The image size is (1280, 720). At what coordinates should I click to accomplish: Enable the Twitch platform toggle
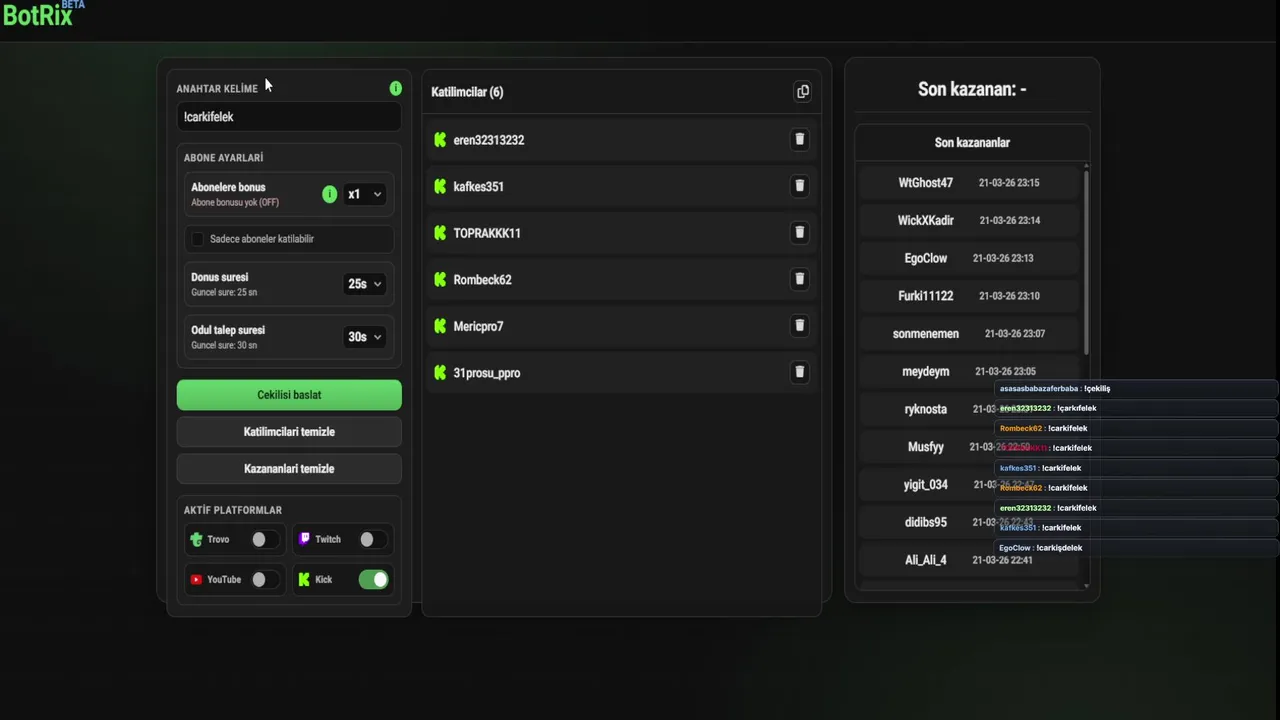[x=373, y=539]
